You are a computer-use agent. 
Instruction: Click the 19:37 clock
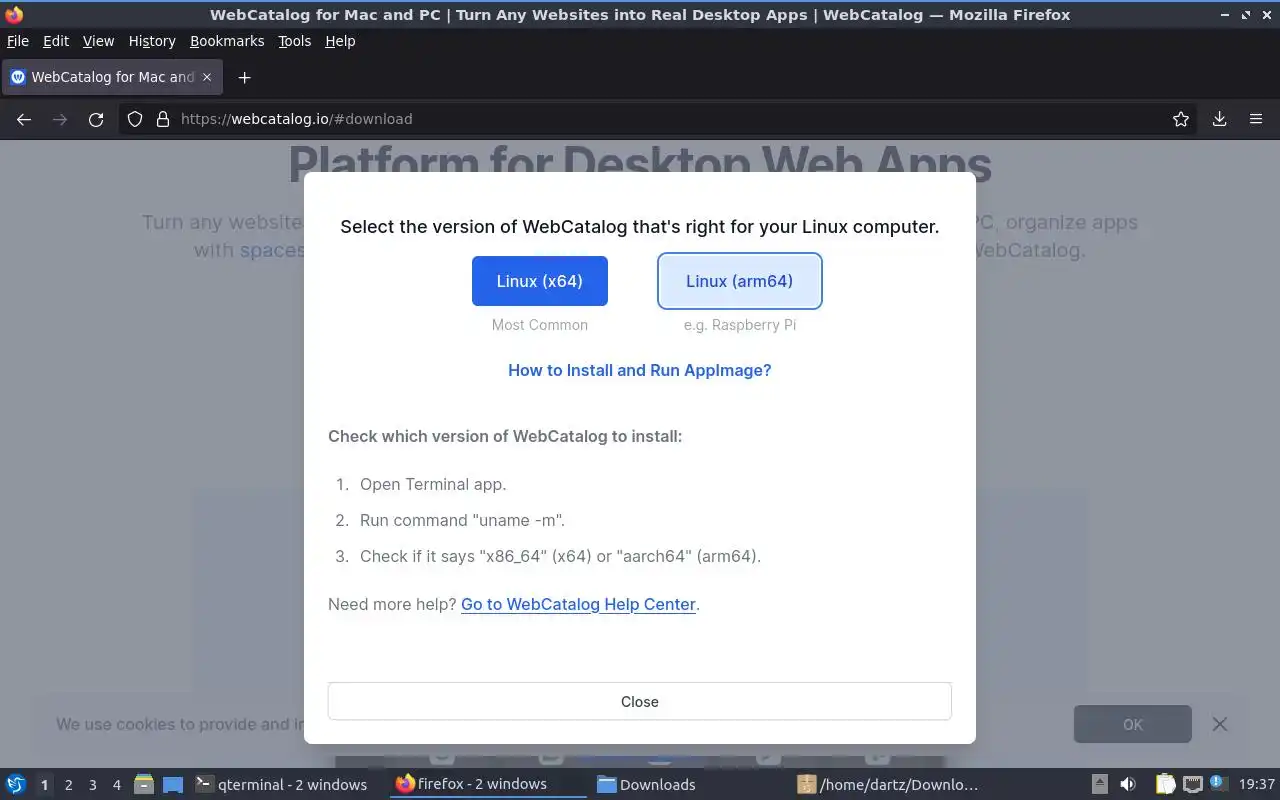click(x=1257, y=785)
